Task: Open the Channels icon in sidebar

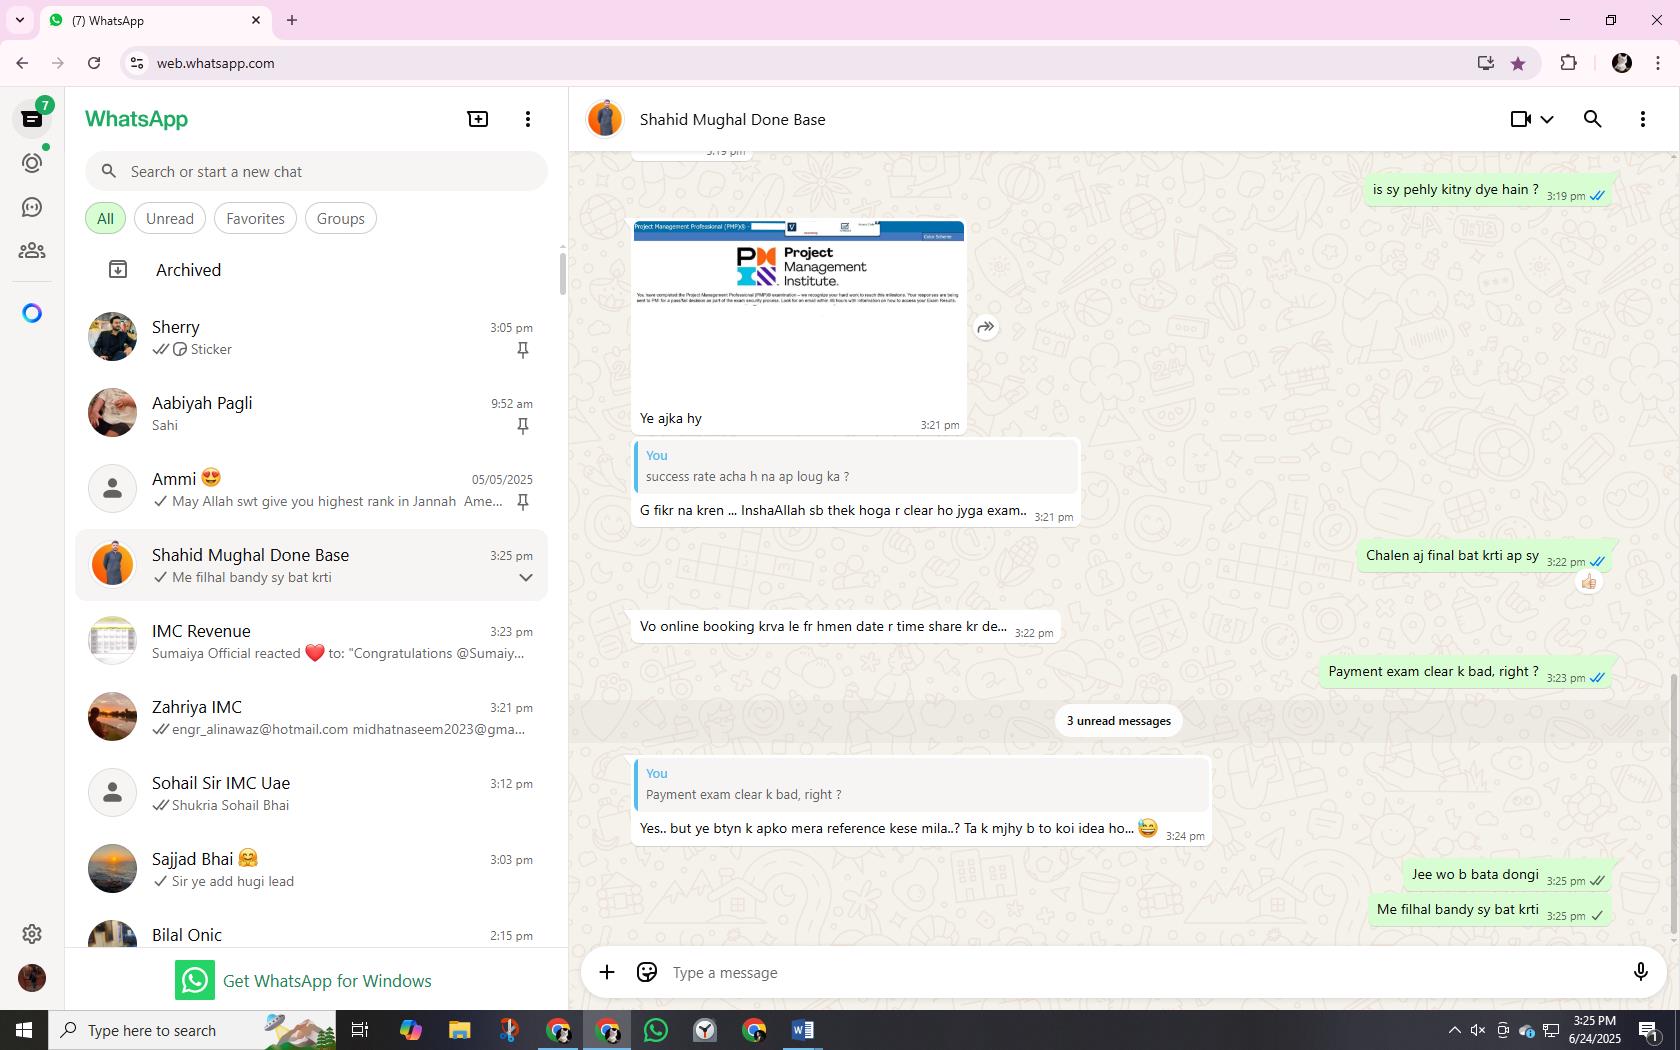Action: [x=32, y=207]
